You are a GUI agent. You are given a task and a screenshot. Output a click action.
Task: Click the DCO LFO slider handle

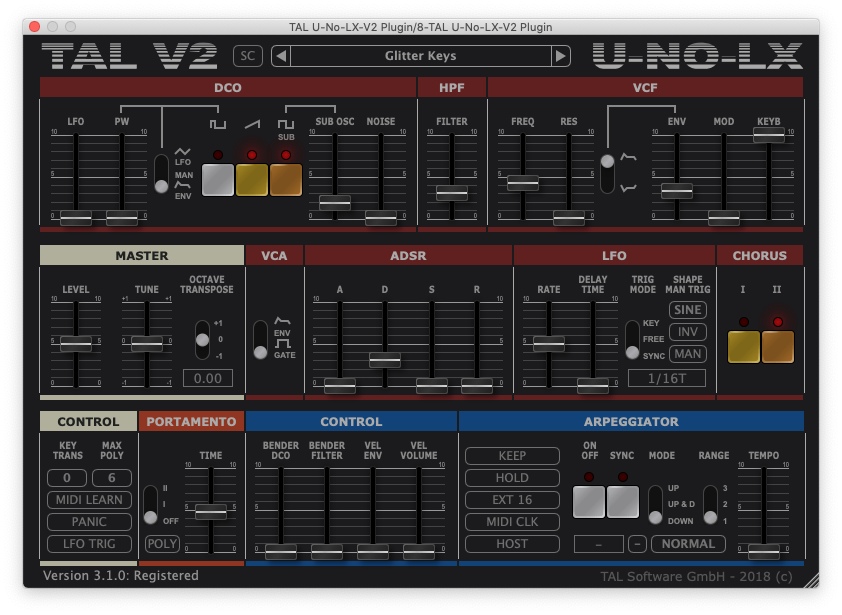[76, 218]
